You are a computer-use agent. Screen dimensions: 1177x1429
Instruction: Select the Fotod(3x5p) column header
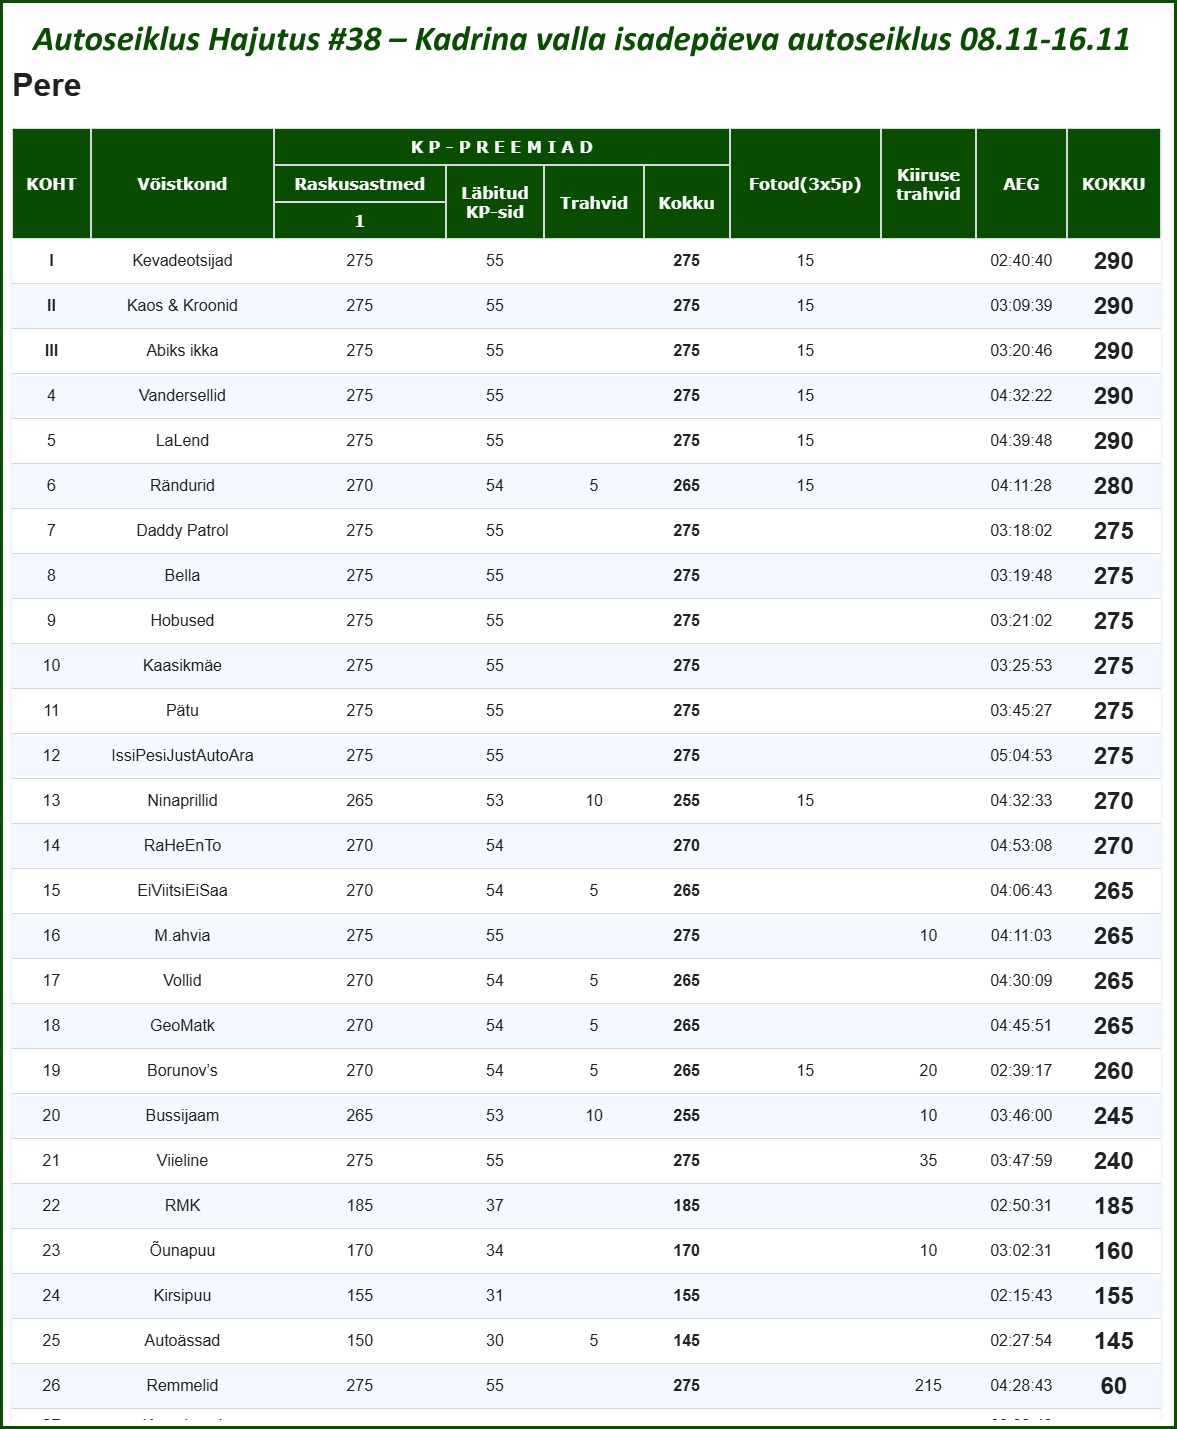click(805, 184)
